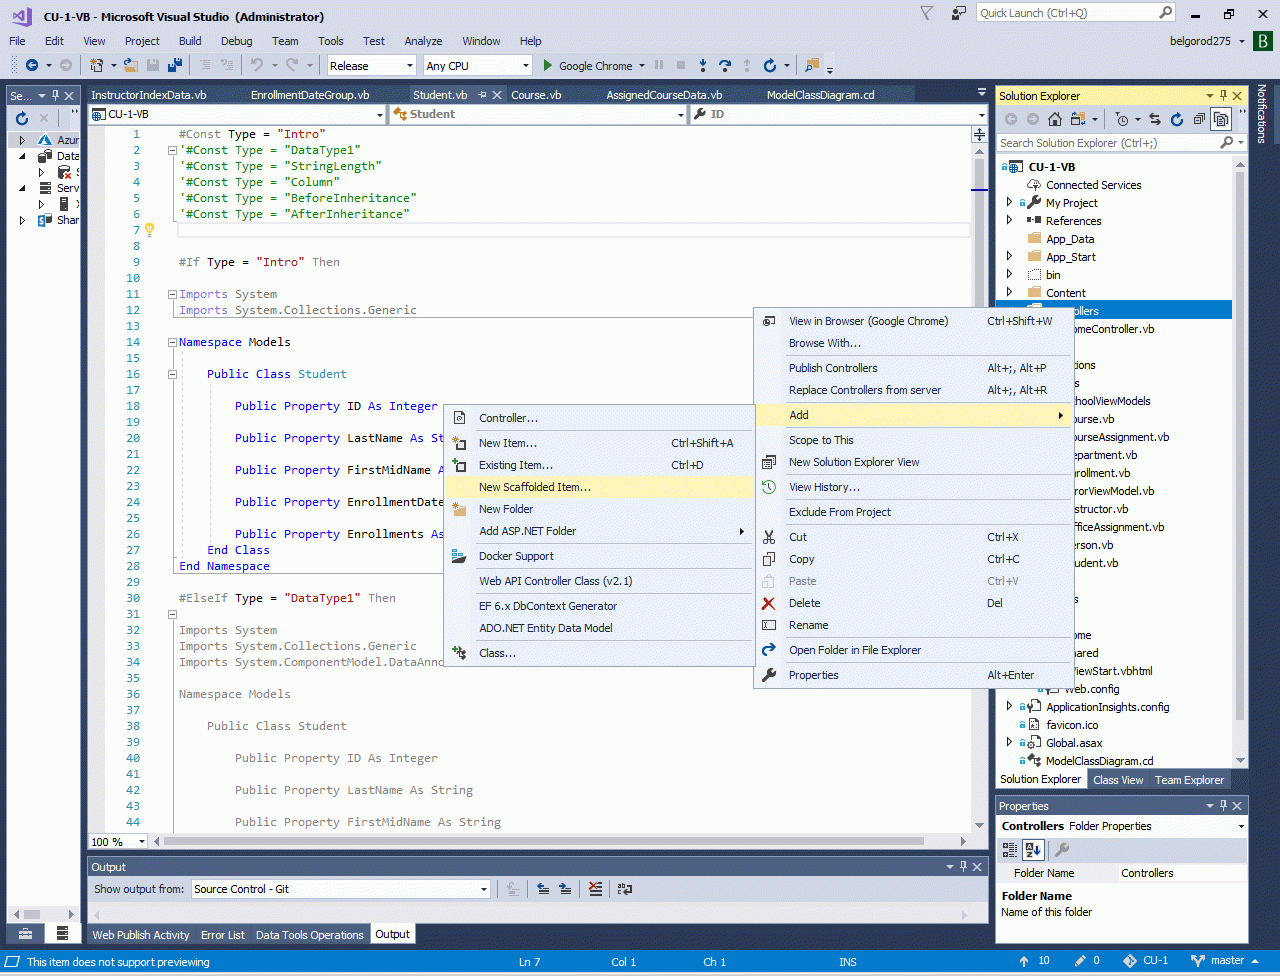Open the Release configuration dropdown

coord(371,65)
